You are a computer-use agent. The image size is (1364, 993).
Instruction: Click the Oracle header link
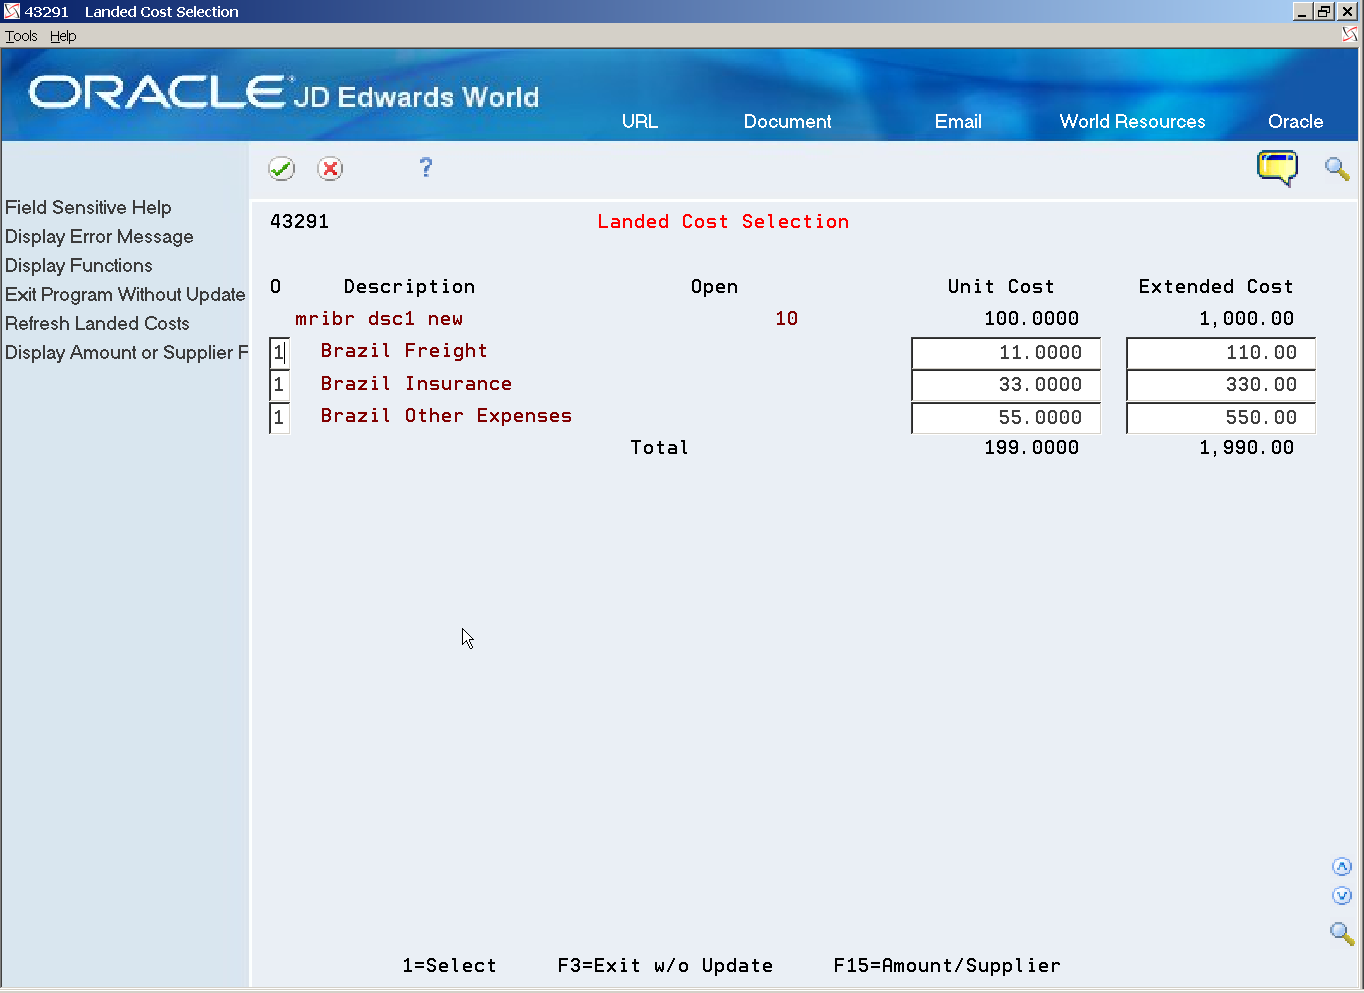[x=1295, y=121]
